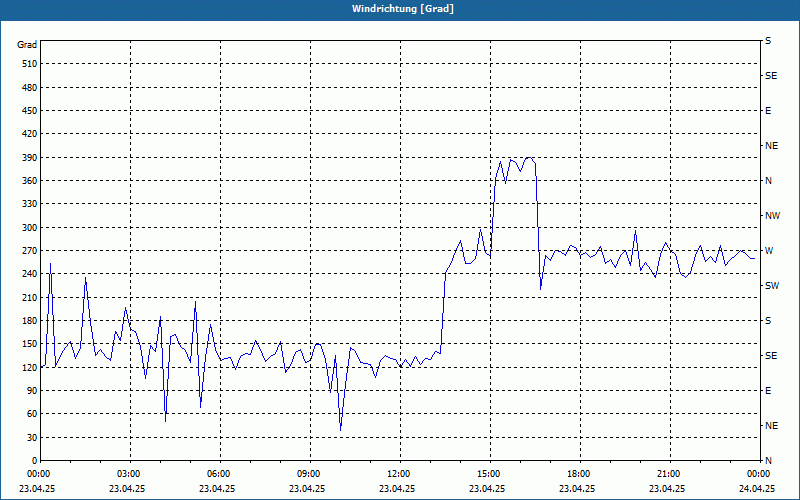Viewport: 800px width, 500px height.
Task: Click the "150" degree axis label
Action: (30, 344)
